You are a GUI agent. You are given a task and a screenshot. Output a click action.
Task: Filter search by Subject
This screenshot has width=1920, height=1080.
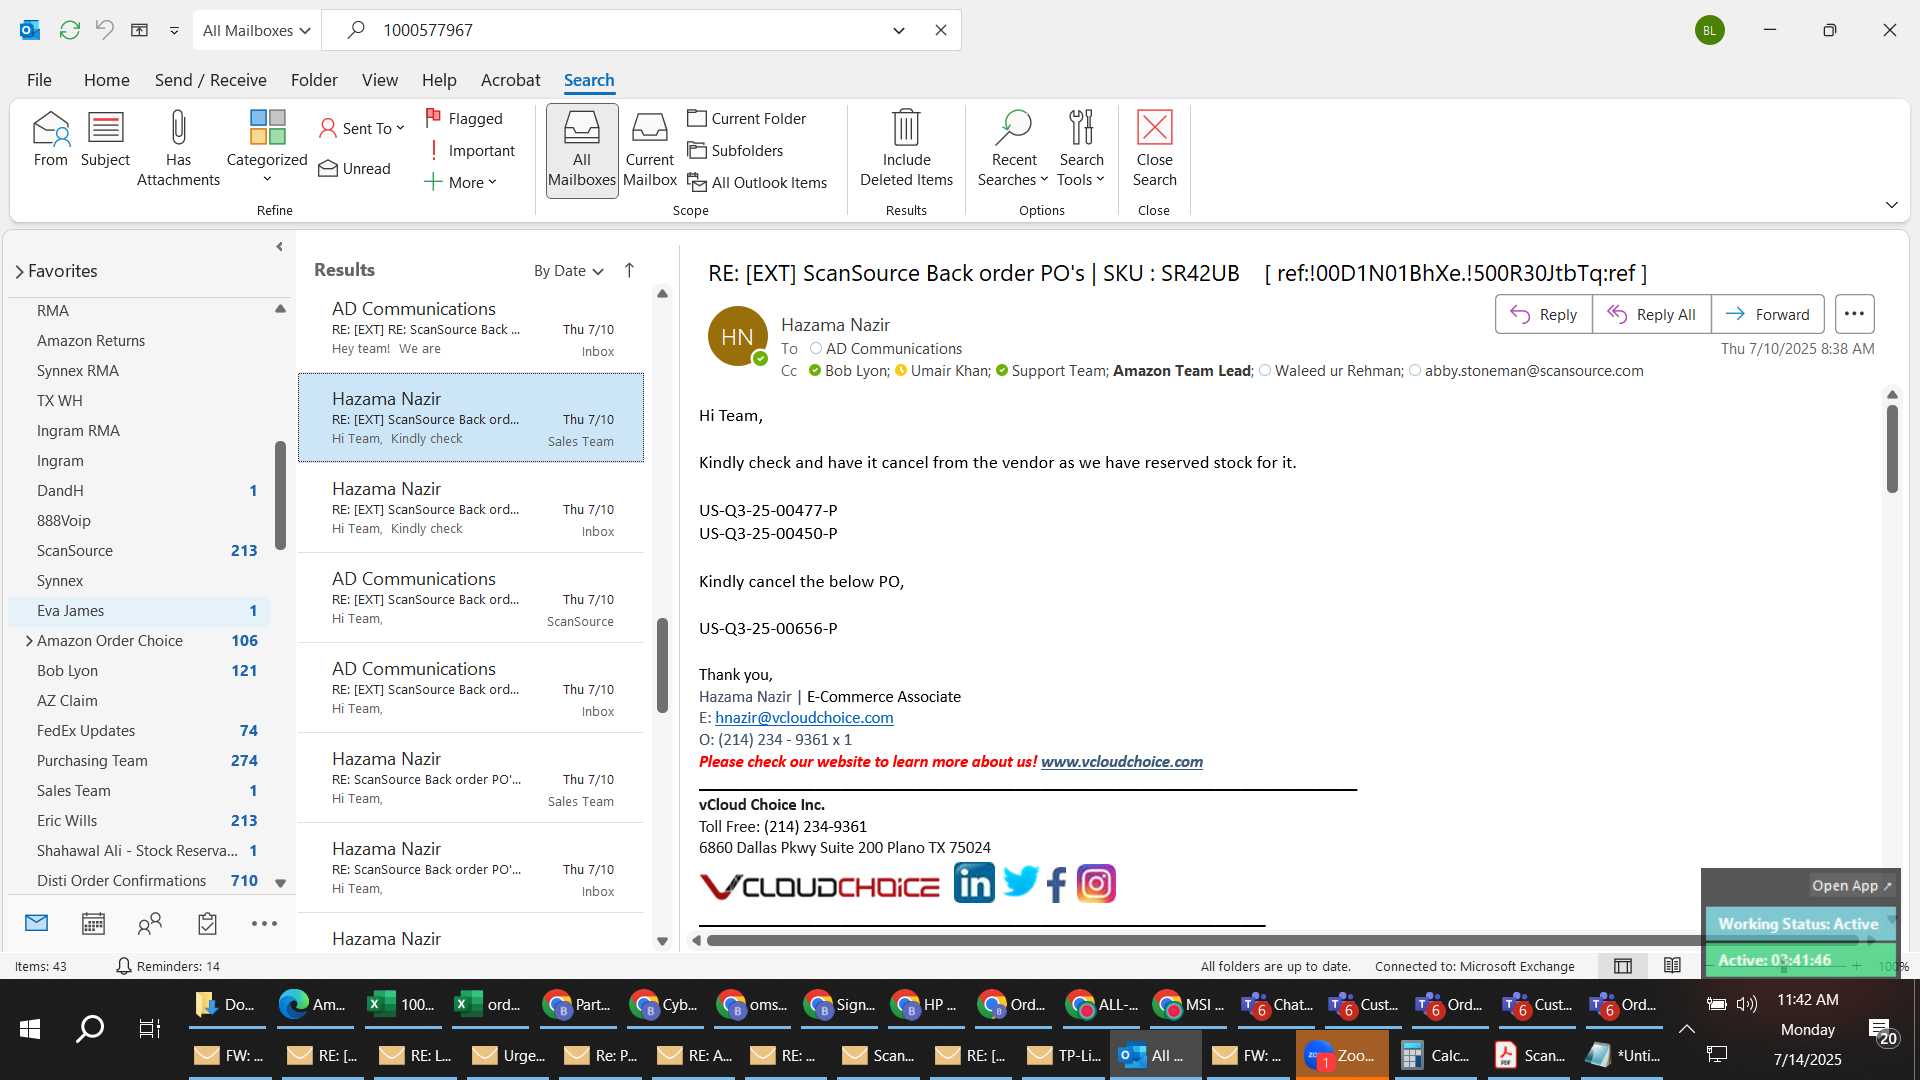pos(105,140)
